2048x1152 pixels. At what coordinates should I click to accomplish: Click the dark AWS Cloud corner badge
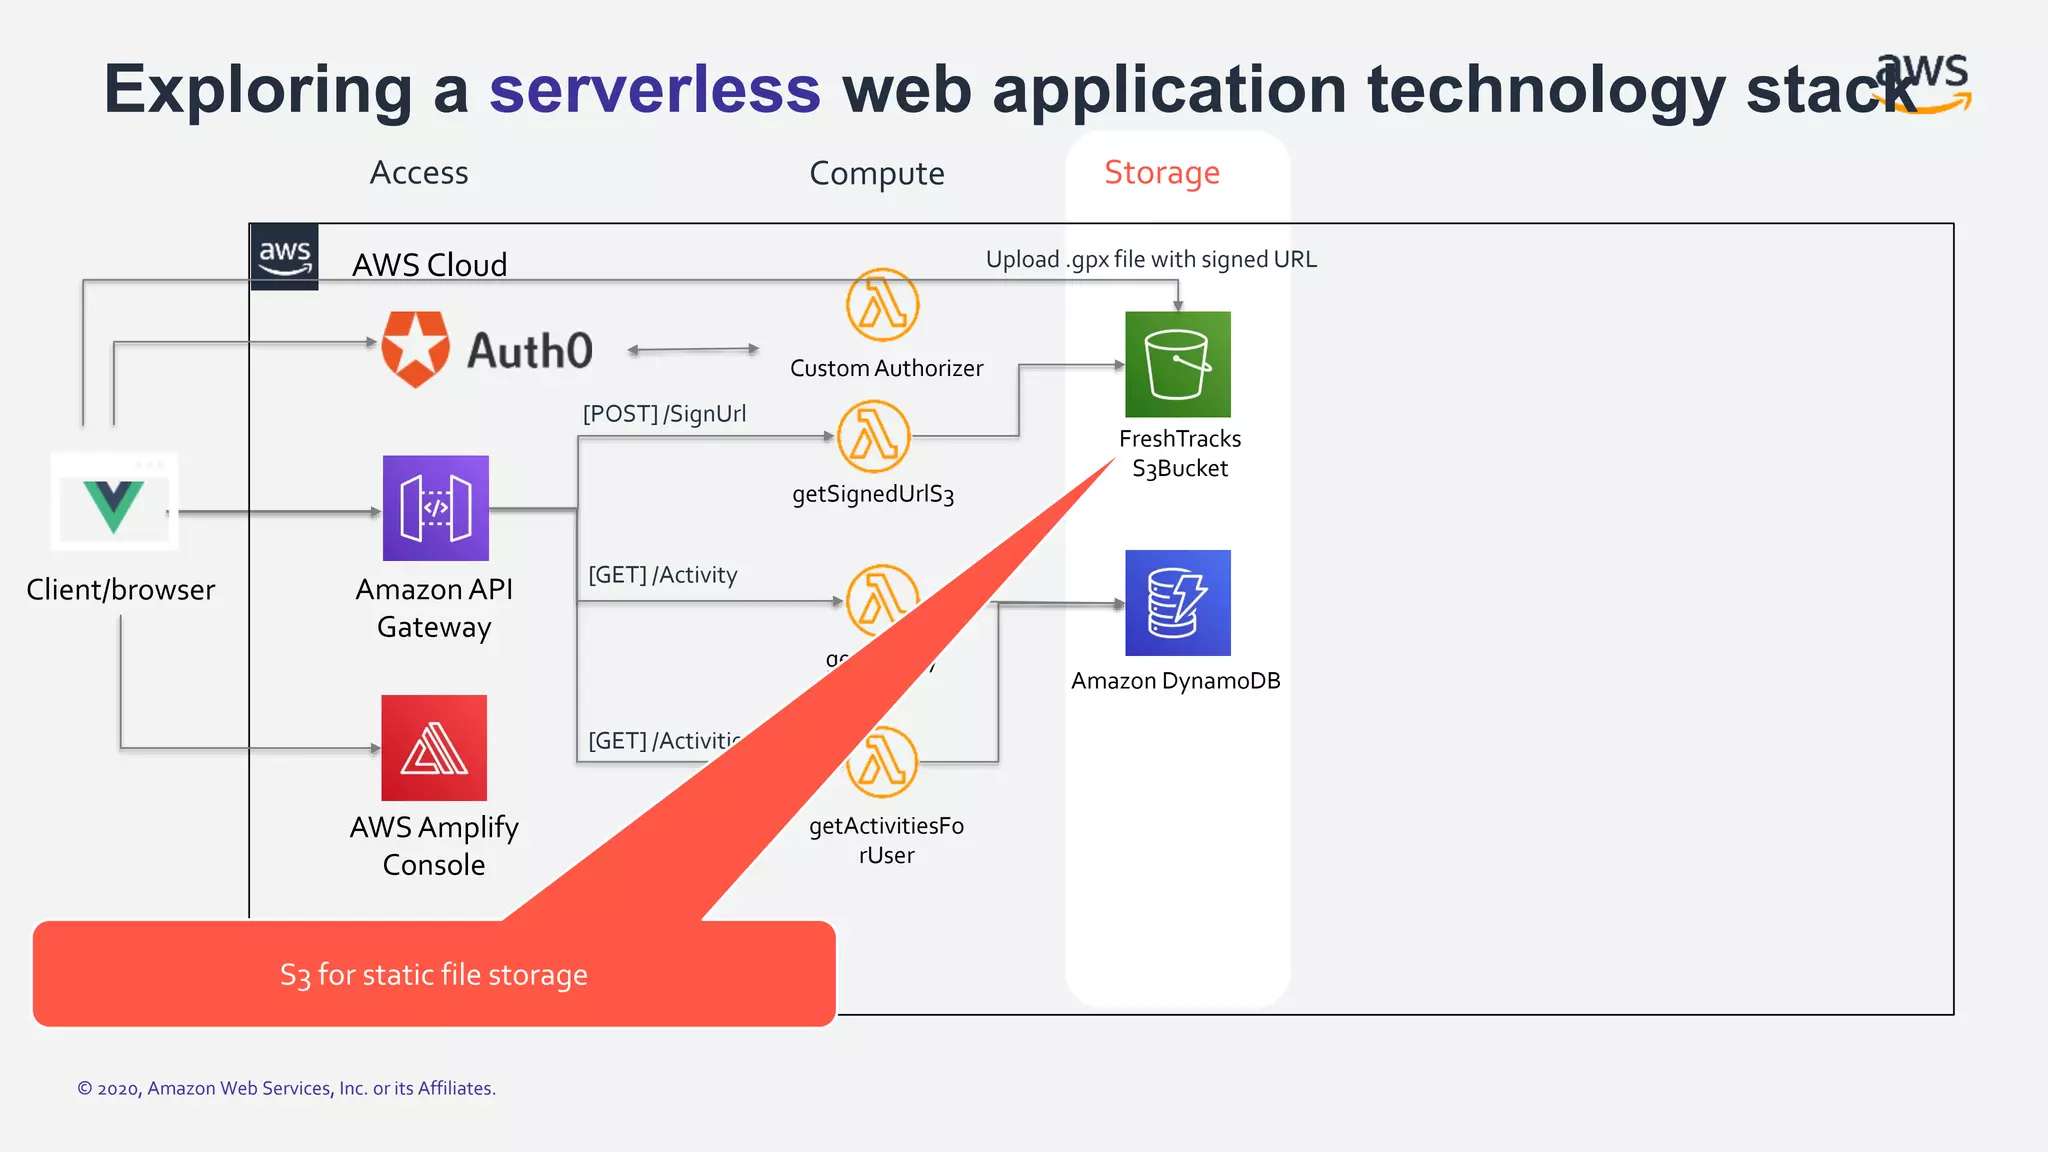point(284,257)
